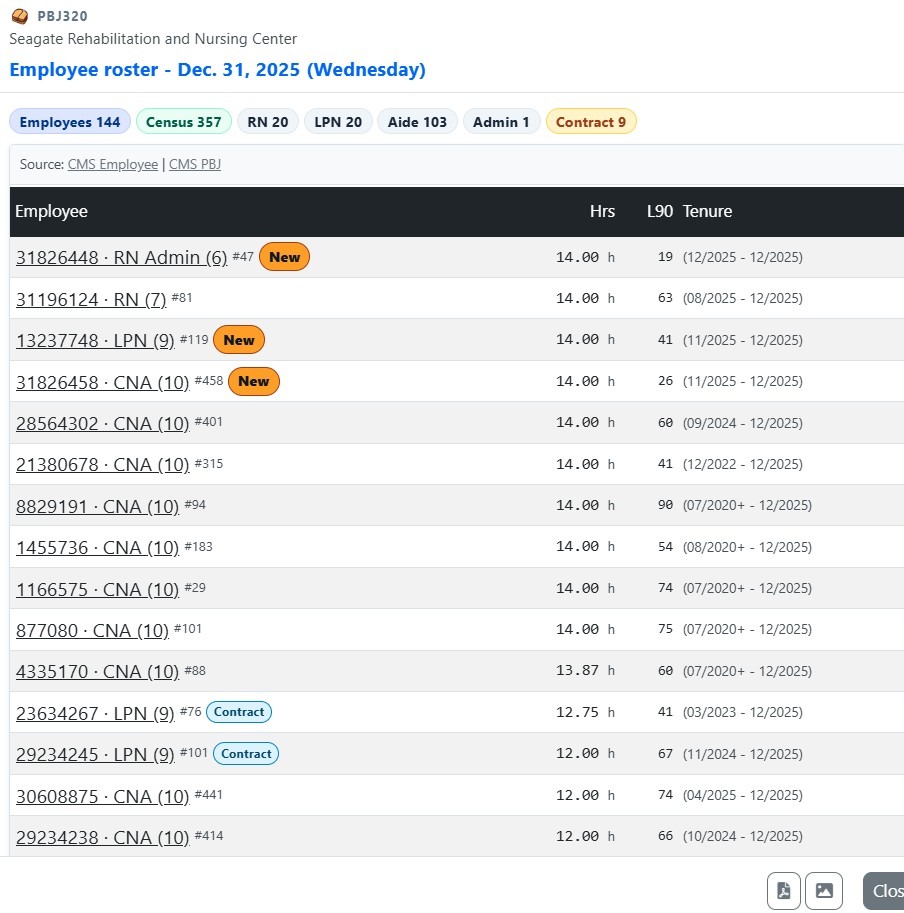Open the CMS Employee source link
Image resolution: width=904 pixels, height=913 pixels.
113,164
